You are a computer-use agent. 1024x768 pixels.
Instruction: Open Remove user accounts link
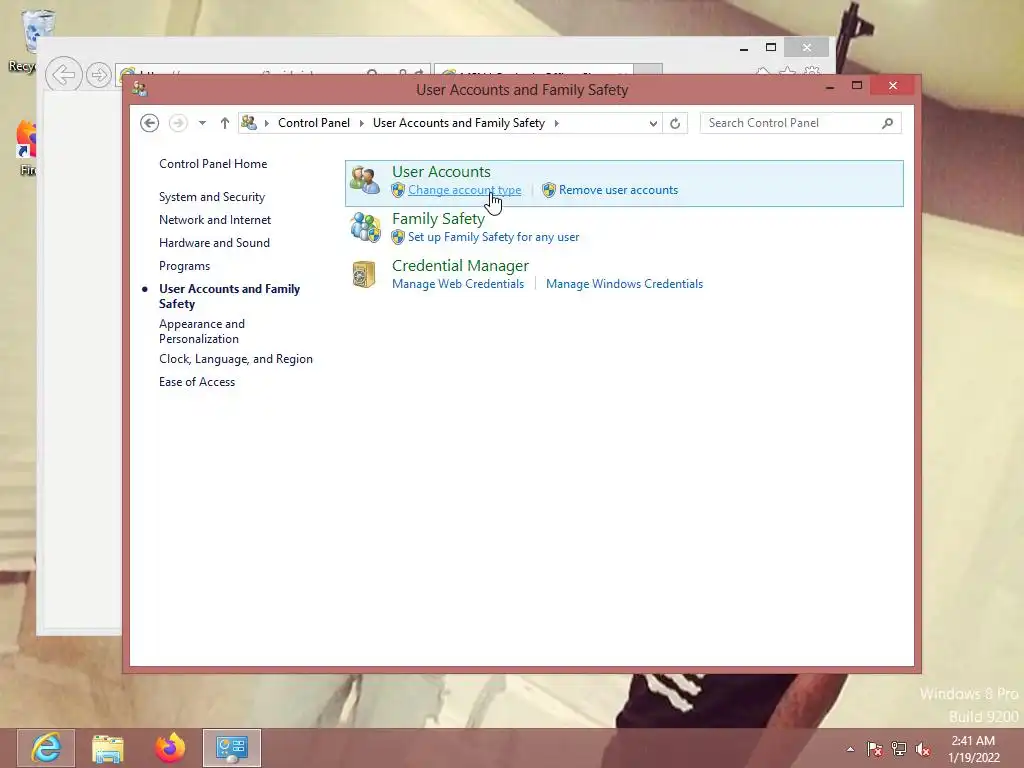pyautogui.click(x=618, y=190)
